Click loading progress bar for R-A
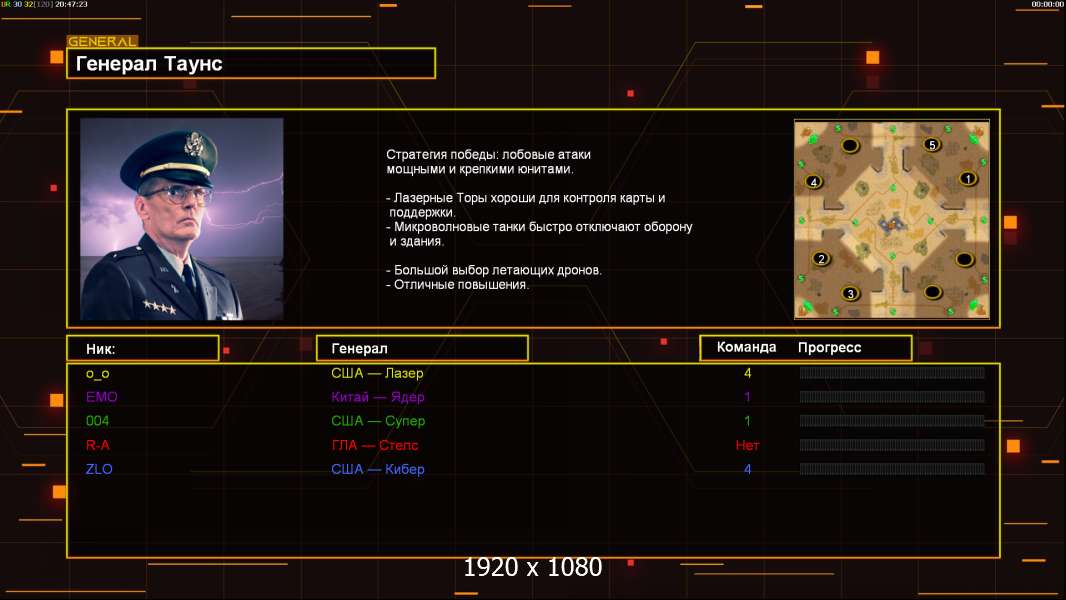1066x600 pixels. click(892, 445)
